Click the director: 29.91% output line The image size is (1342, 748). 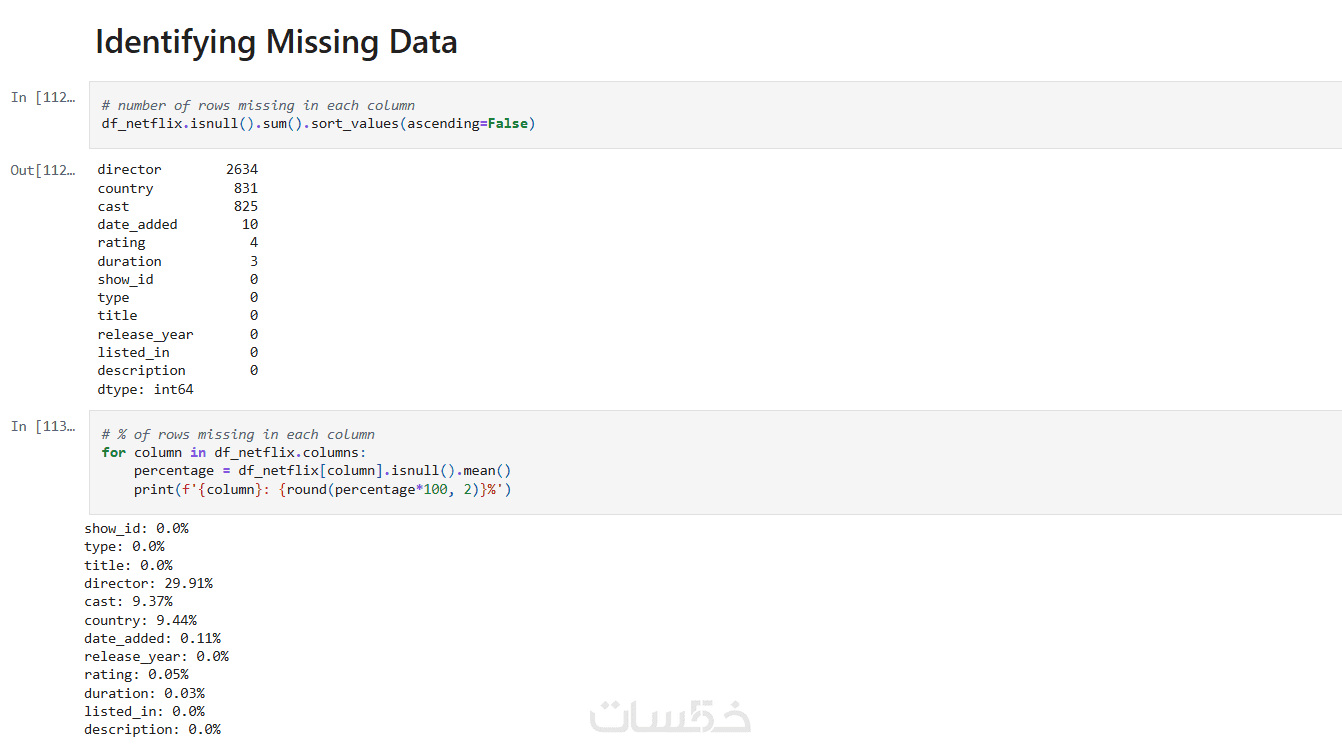tap(148, 583)
